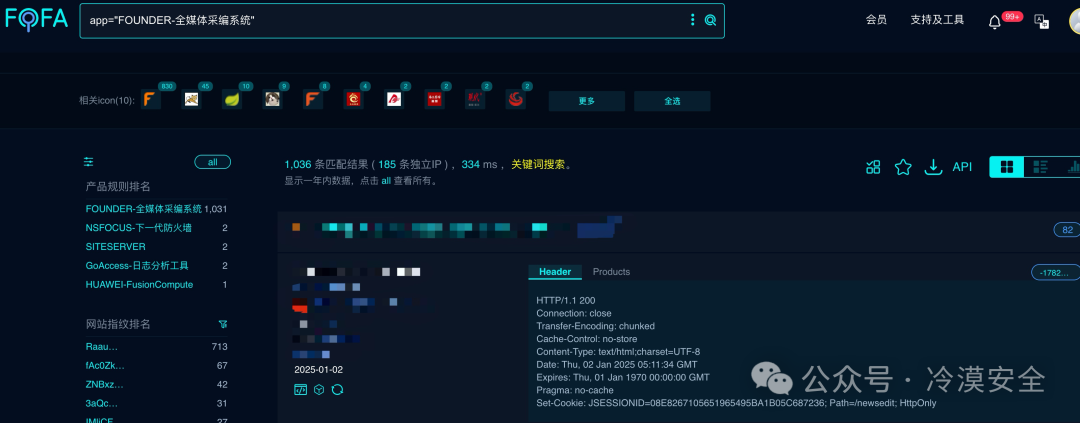
Task: Click the all pill in sidebar
Action: (x=212, y=163)
